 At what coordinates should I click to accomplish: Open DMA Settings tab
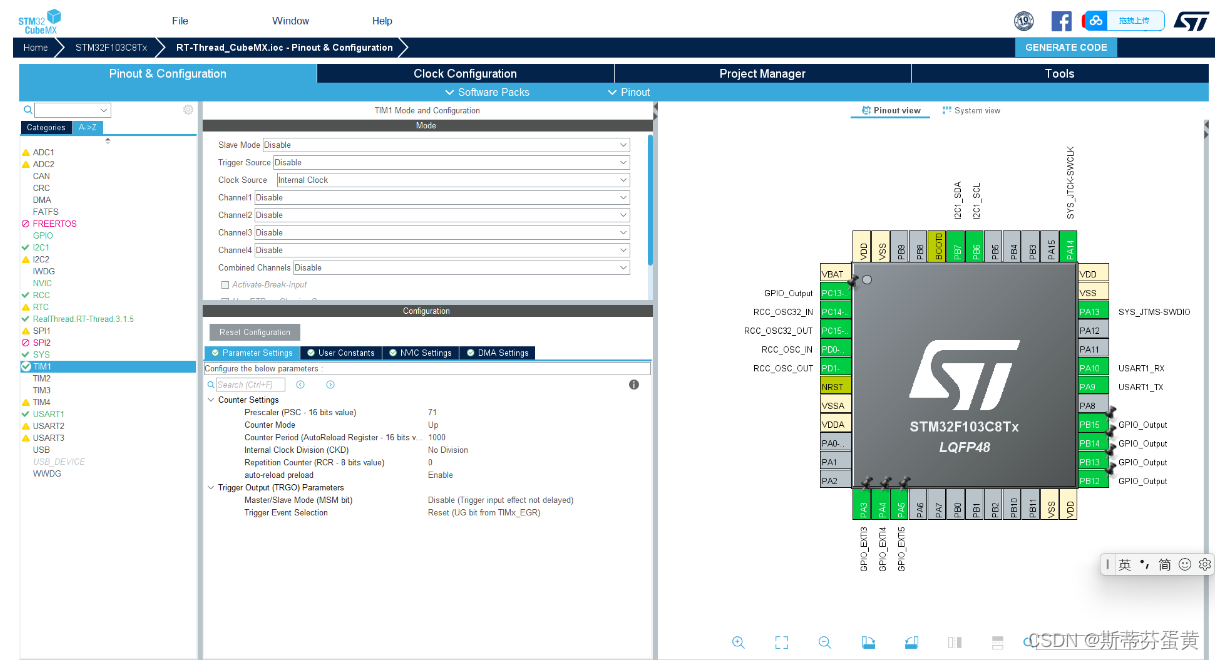click(x=497, y=352)
